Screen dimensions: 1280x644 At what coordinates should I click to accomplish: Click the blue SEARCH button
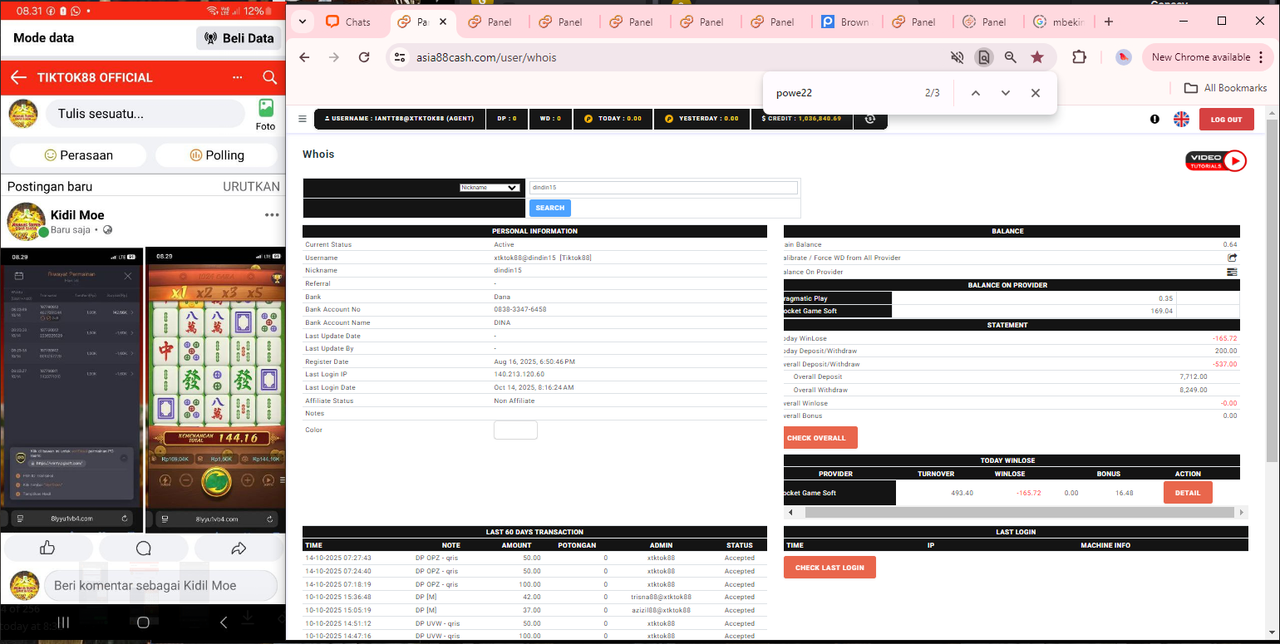(x=550, y=208)
